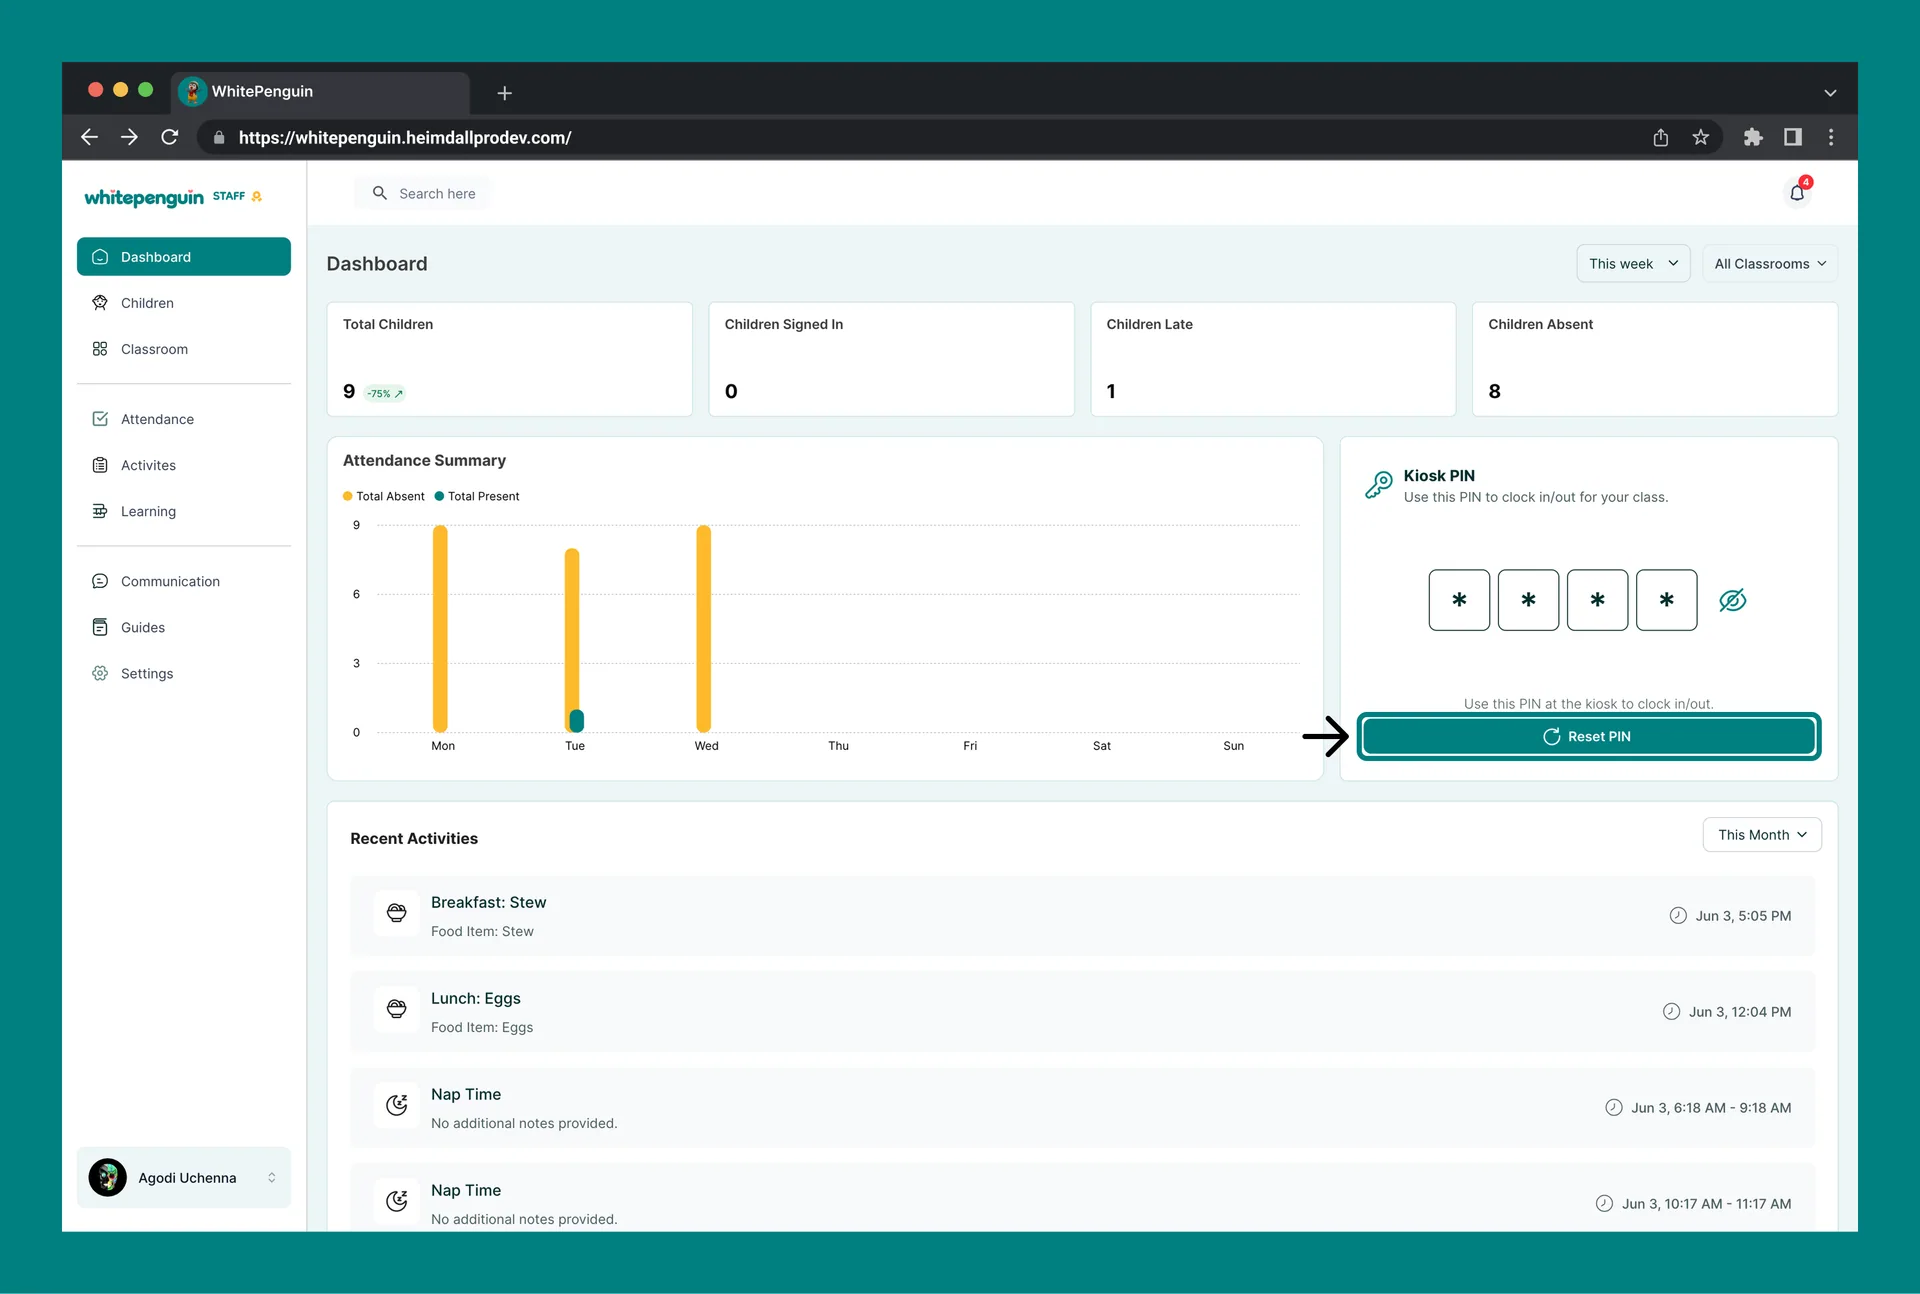The height and width of the screenshot is (1294, 1920).
Task: Click the Monday absent bar
Action: [x=440, y=628]
